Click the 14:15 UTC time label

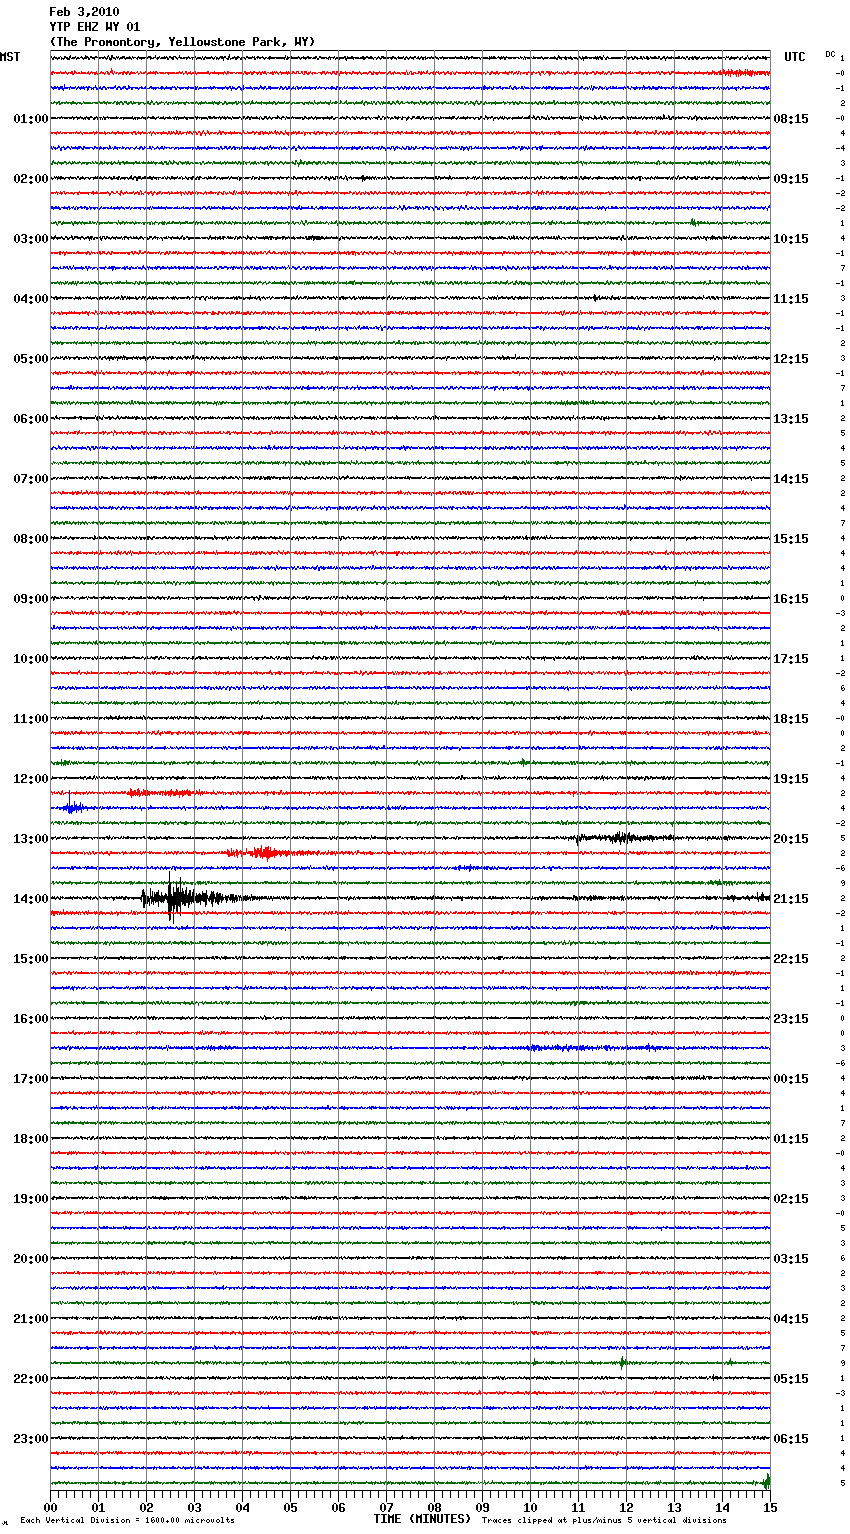(x=791, y=479)
